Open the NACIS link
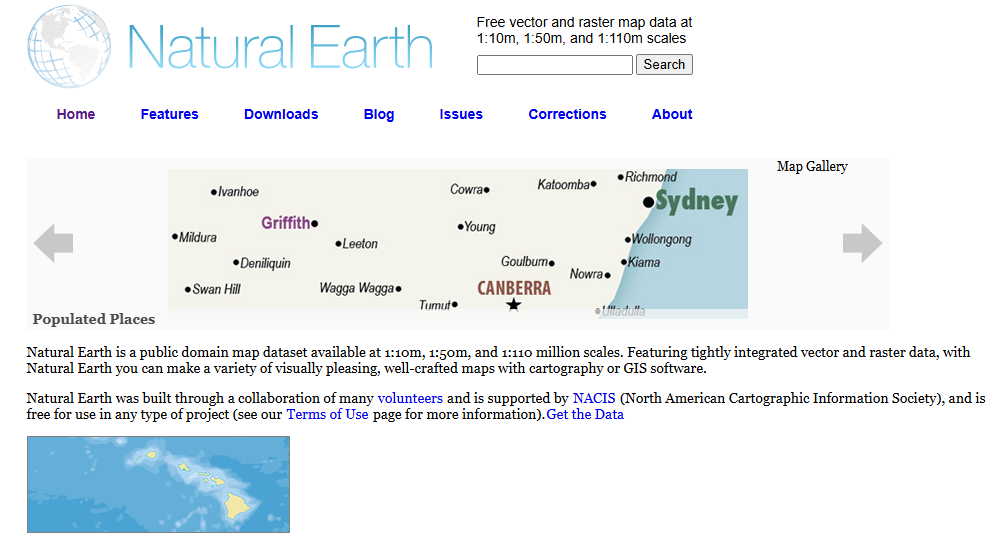 tap(594, 398)
